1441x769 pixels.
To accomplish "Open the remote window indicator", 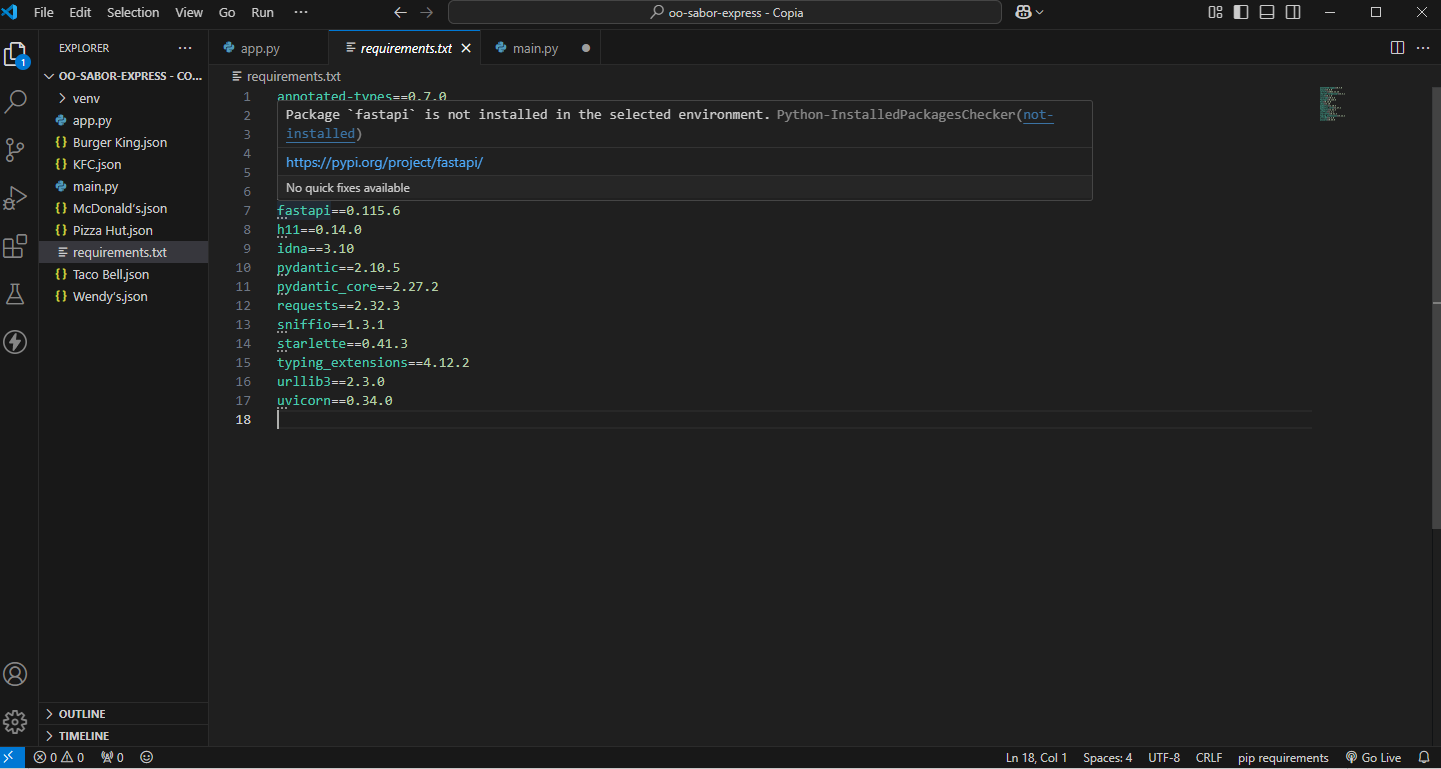I will coord(11,758).
